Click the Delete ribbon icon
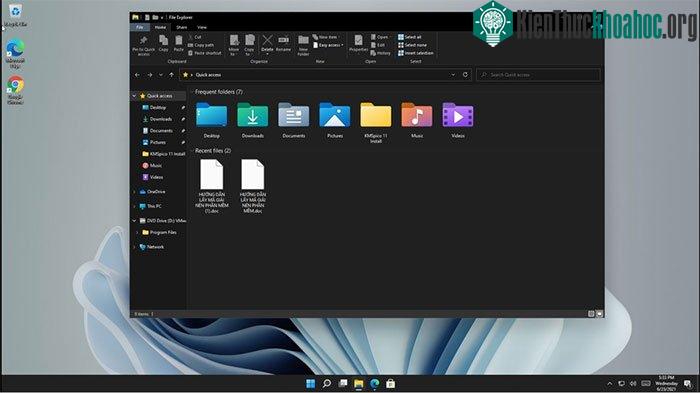This screenshot has width=700, height=393. tap(267, 44)
